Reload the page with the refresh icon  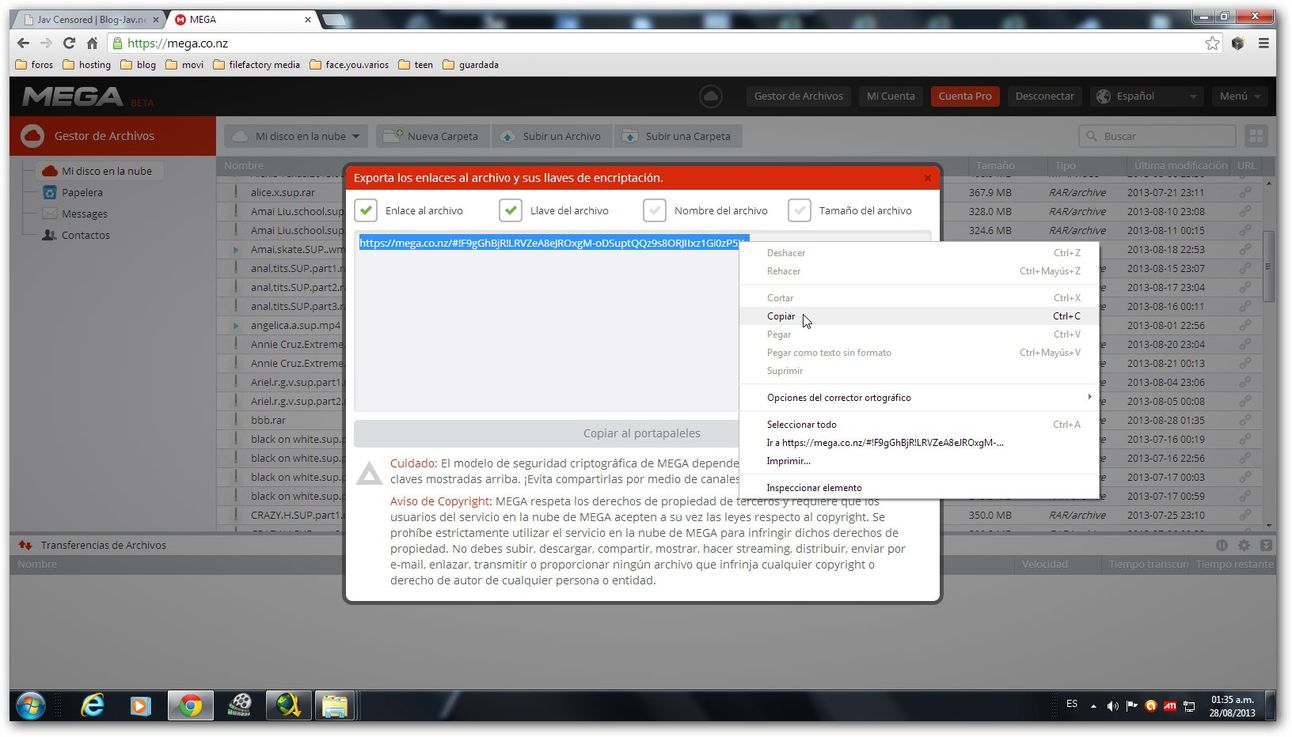(69, 43)
